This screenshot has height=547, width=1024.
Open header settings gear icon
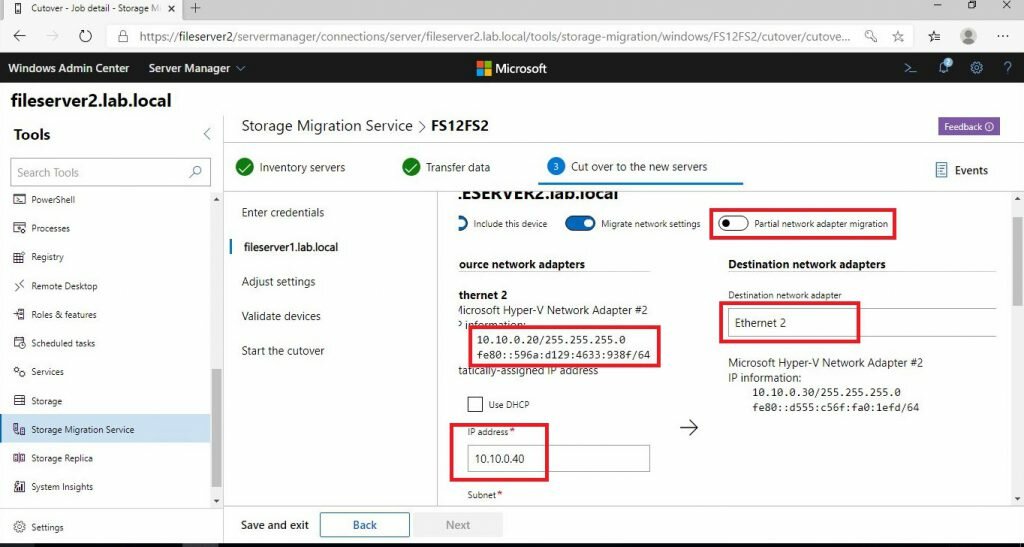[976, 68]
